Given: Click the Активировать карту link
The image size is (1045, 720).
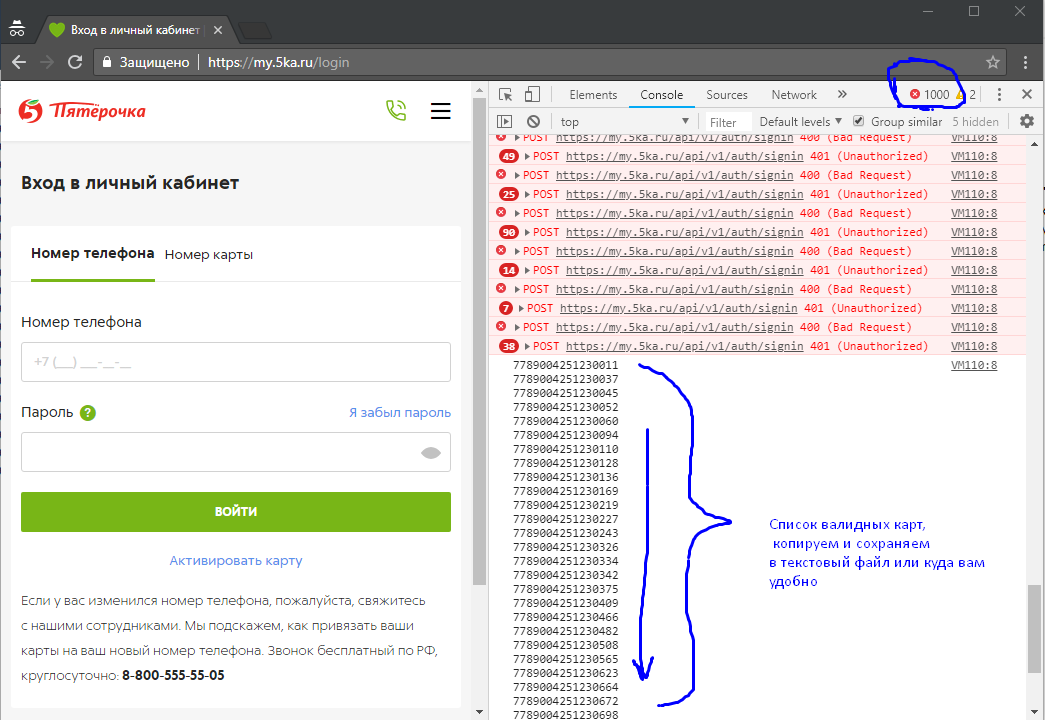Looking at the screenshot, I should pos(236,561).
